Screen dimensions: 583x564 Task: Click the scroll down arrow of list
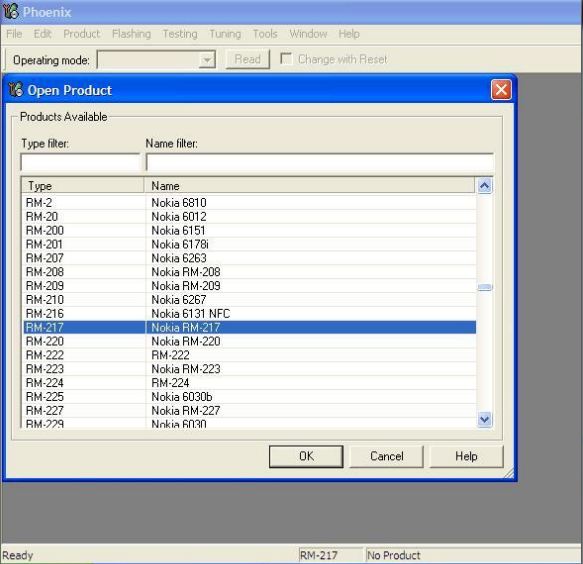484,419
